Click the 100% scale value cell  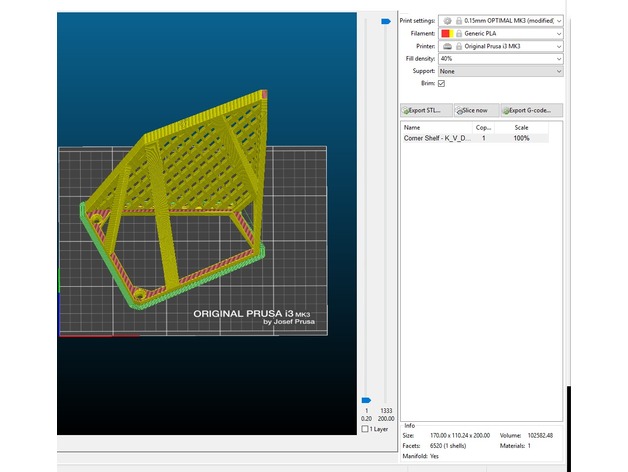tap(521, 138)
